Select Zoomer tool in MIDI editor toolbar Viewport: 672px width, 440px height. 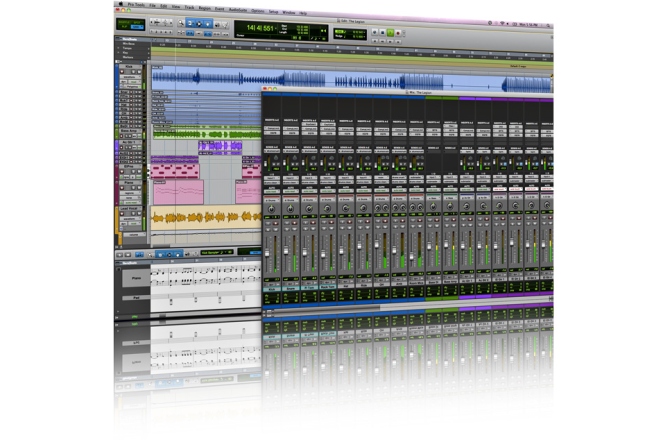150,255
